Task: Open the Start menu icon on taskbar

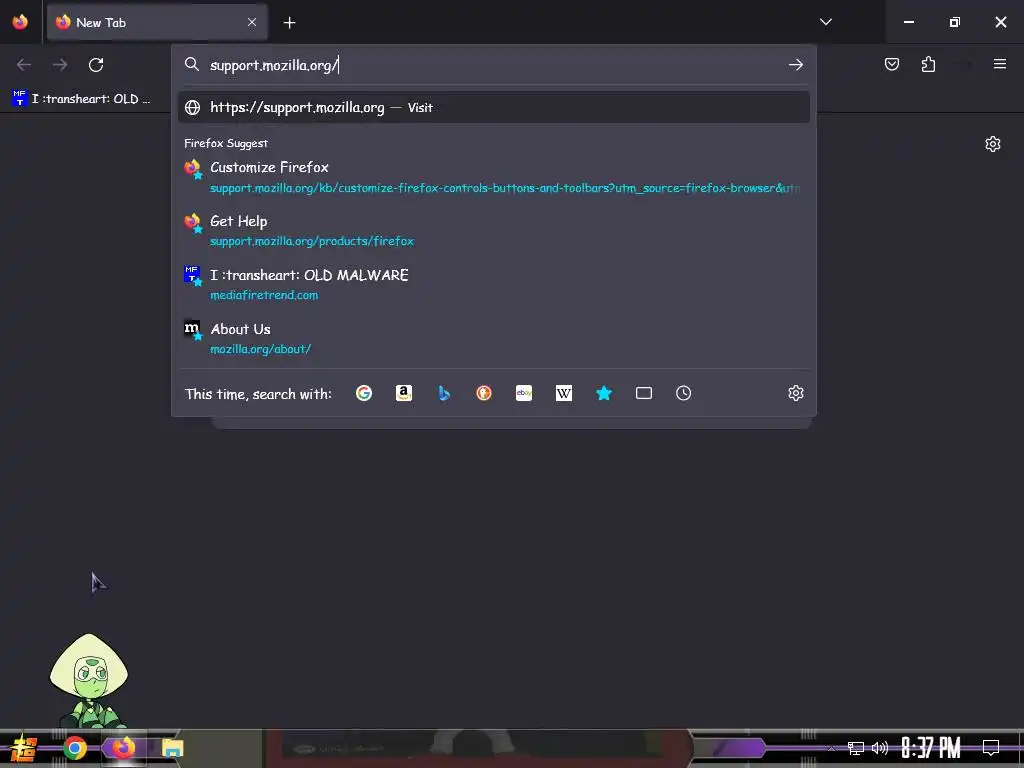Action: tap(23, 748)
